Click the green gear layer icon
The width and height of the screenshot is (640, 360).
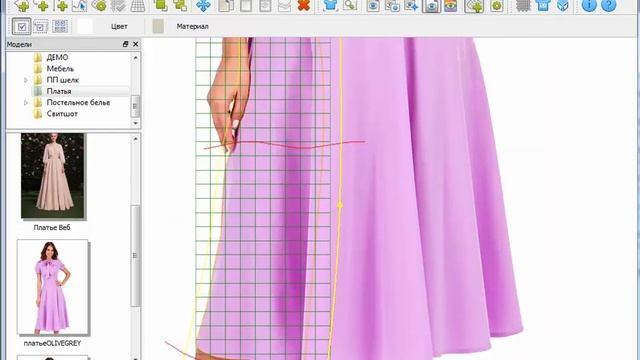click(99, 5)
